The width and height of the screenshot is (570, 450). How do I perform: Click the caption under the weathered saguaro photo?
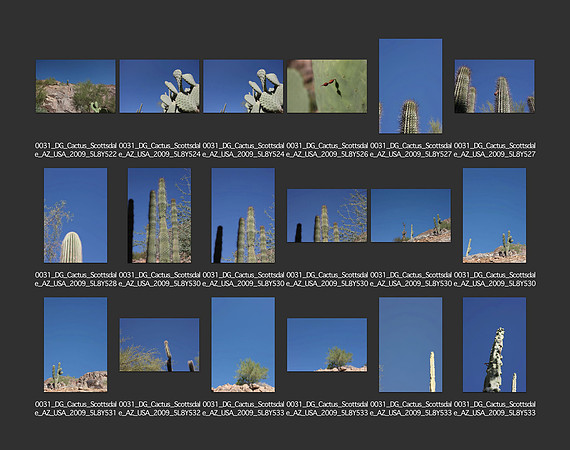point(494,408)
